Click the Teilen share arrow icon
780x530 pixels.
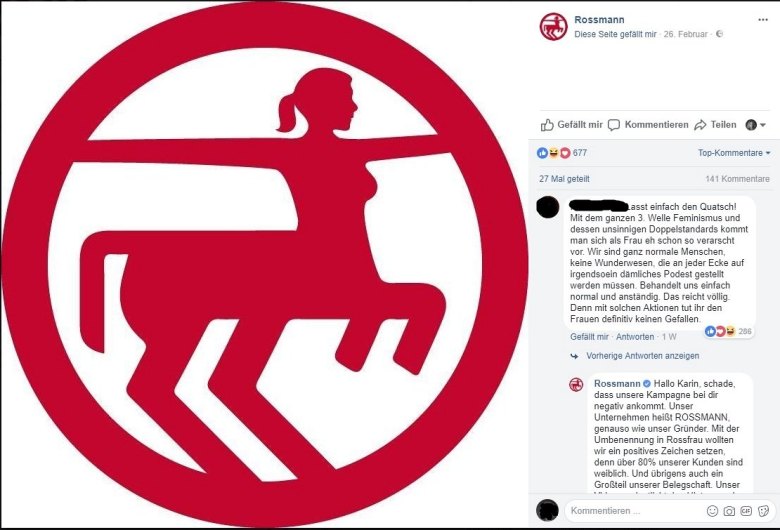700,125
